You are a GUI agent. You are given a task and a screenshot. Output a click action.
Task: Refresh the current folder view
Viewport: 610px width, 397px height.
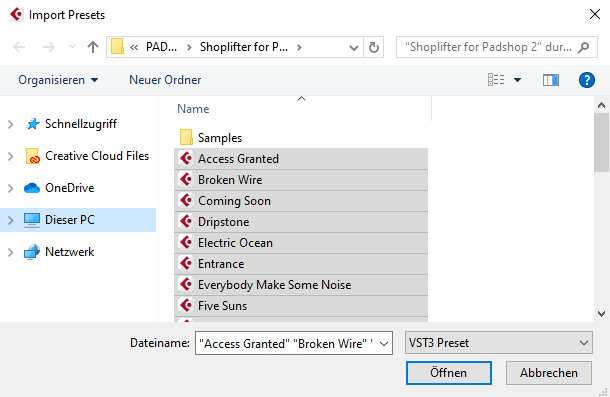(373, 47)
